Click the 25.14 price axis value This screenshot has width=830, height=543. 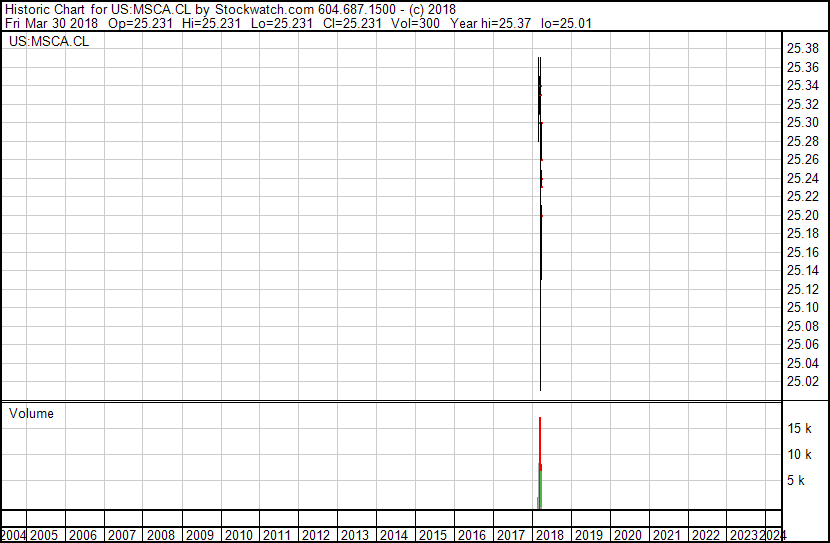(802, 270)
